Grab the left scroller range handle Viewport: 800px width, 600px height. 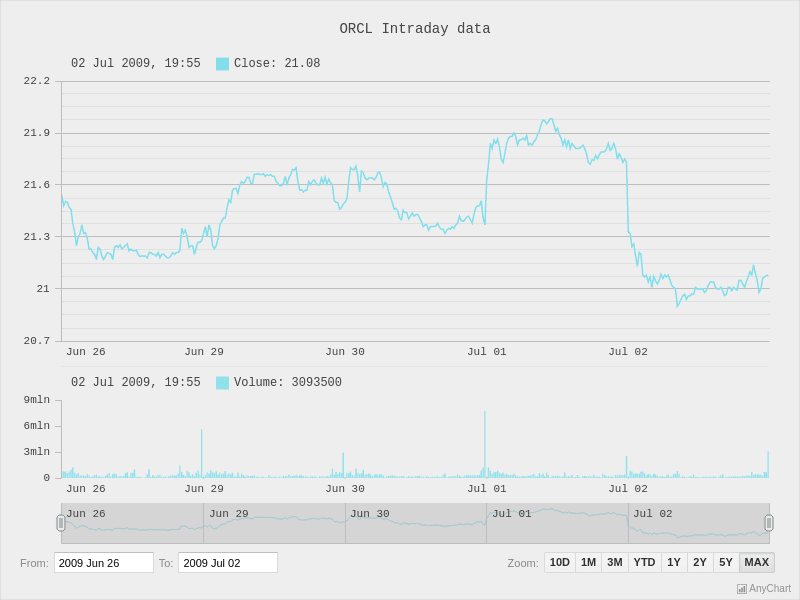(61, 523)
